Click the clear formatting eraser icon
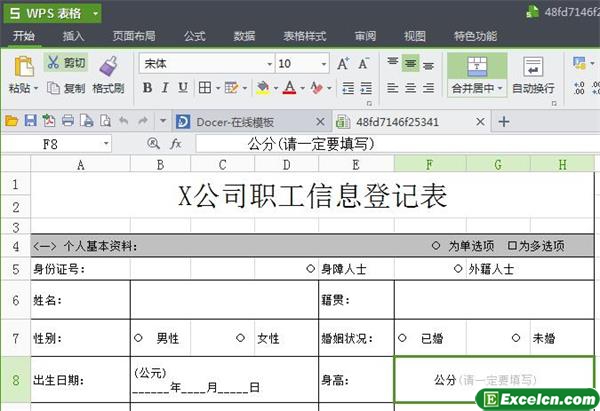The height and width of the screenshot is (411, 600). point(316,88)
